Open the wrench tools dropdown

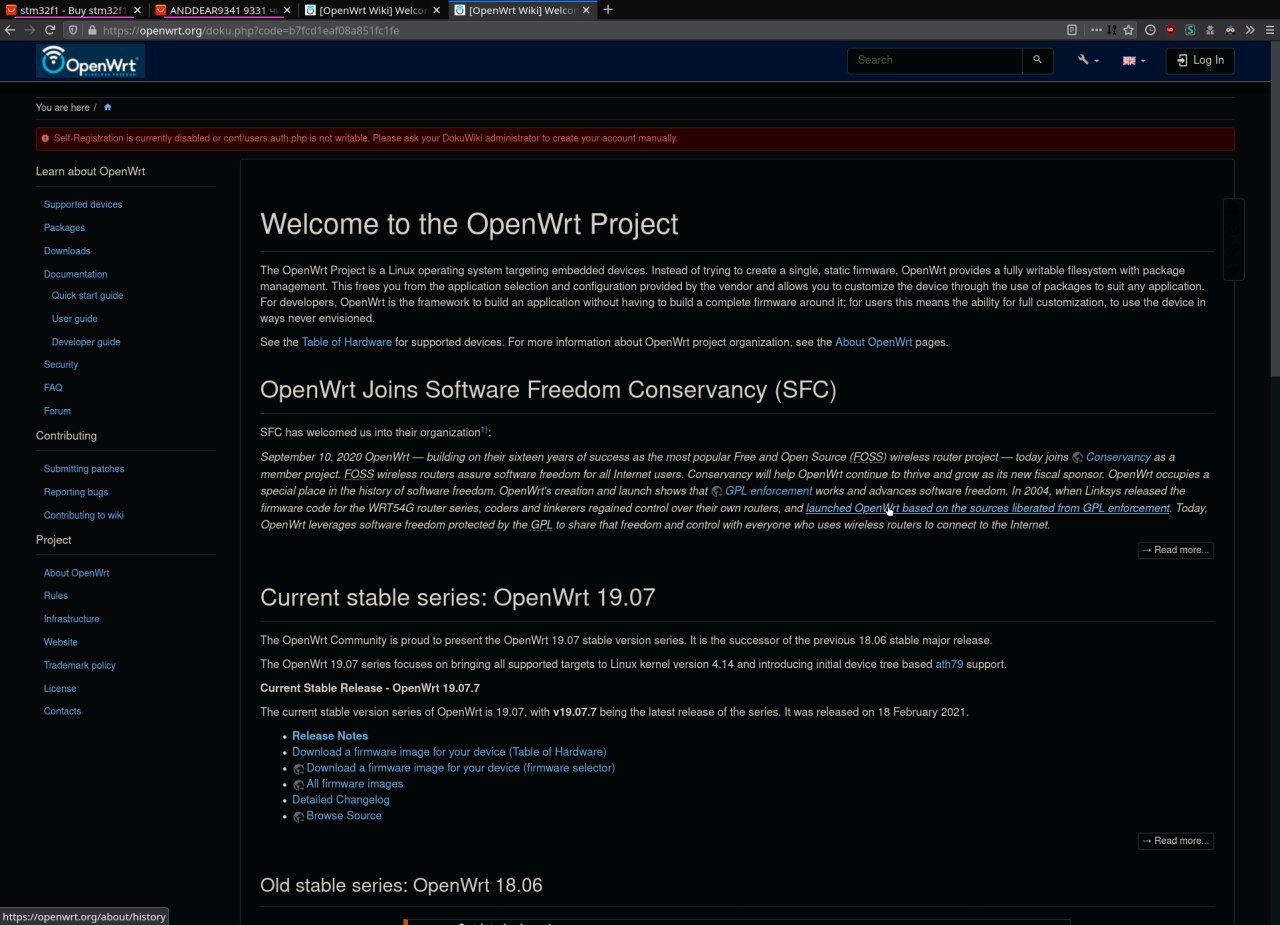pos(1088,60)
